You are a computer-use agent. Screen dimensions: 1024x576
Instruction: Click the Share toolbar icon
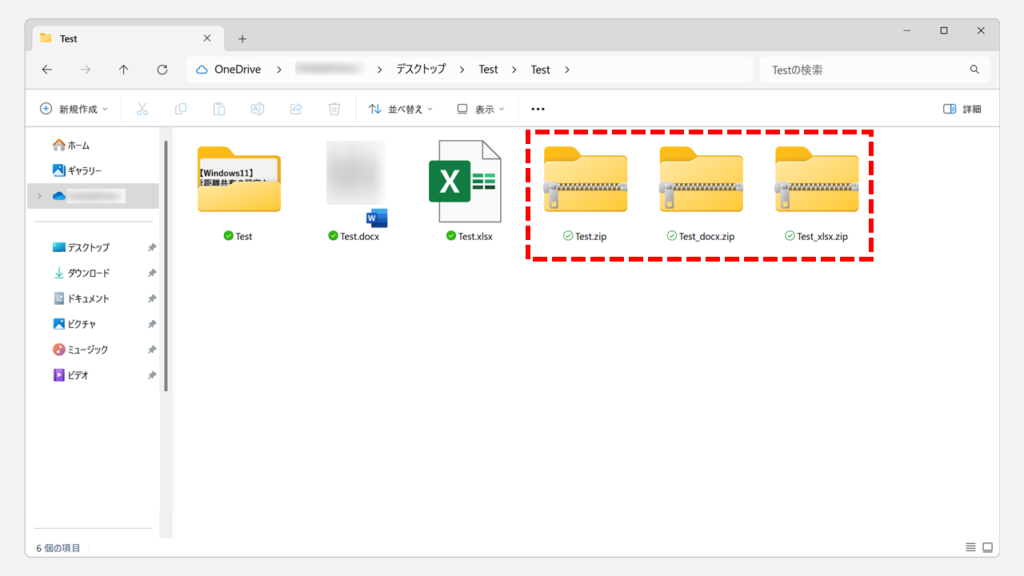tap(296, 109)
